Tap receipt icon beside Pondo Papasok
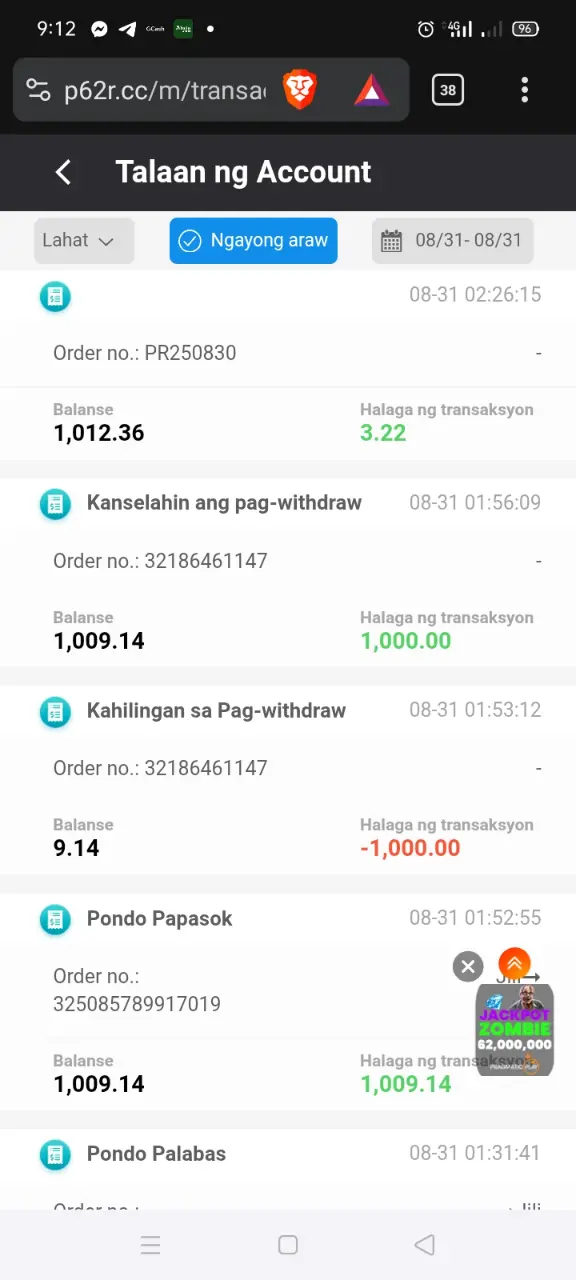Image resolution: width=576 pixels, height=1280 pixels. point(55,919)
